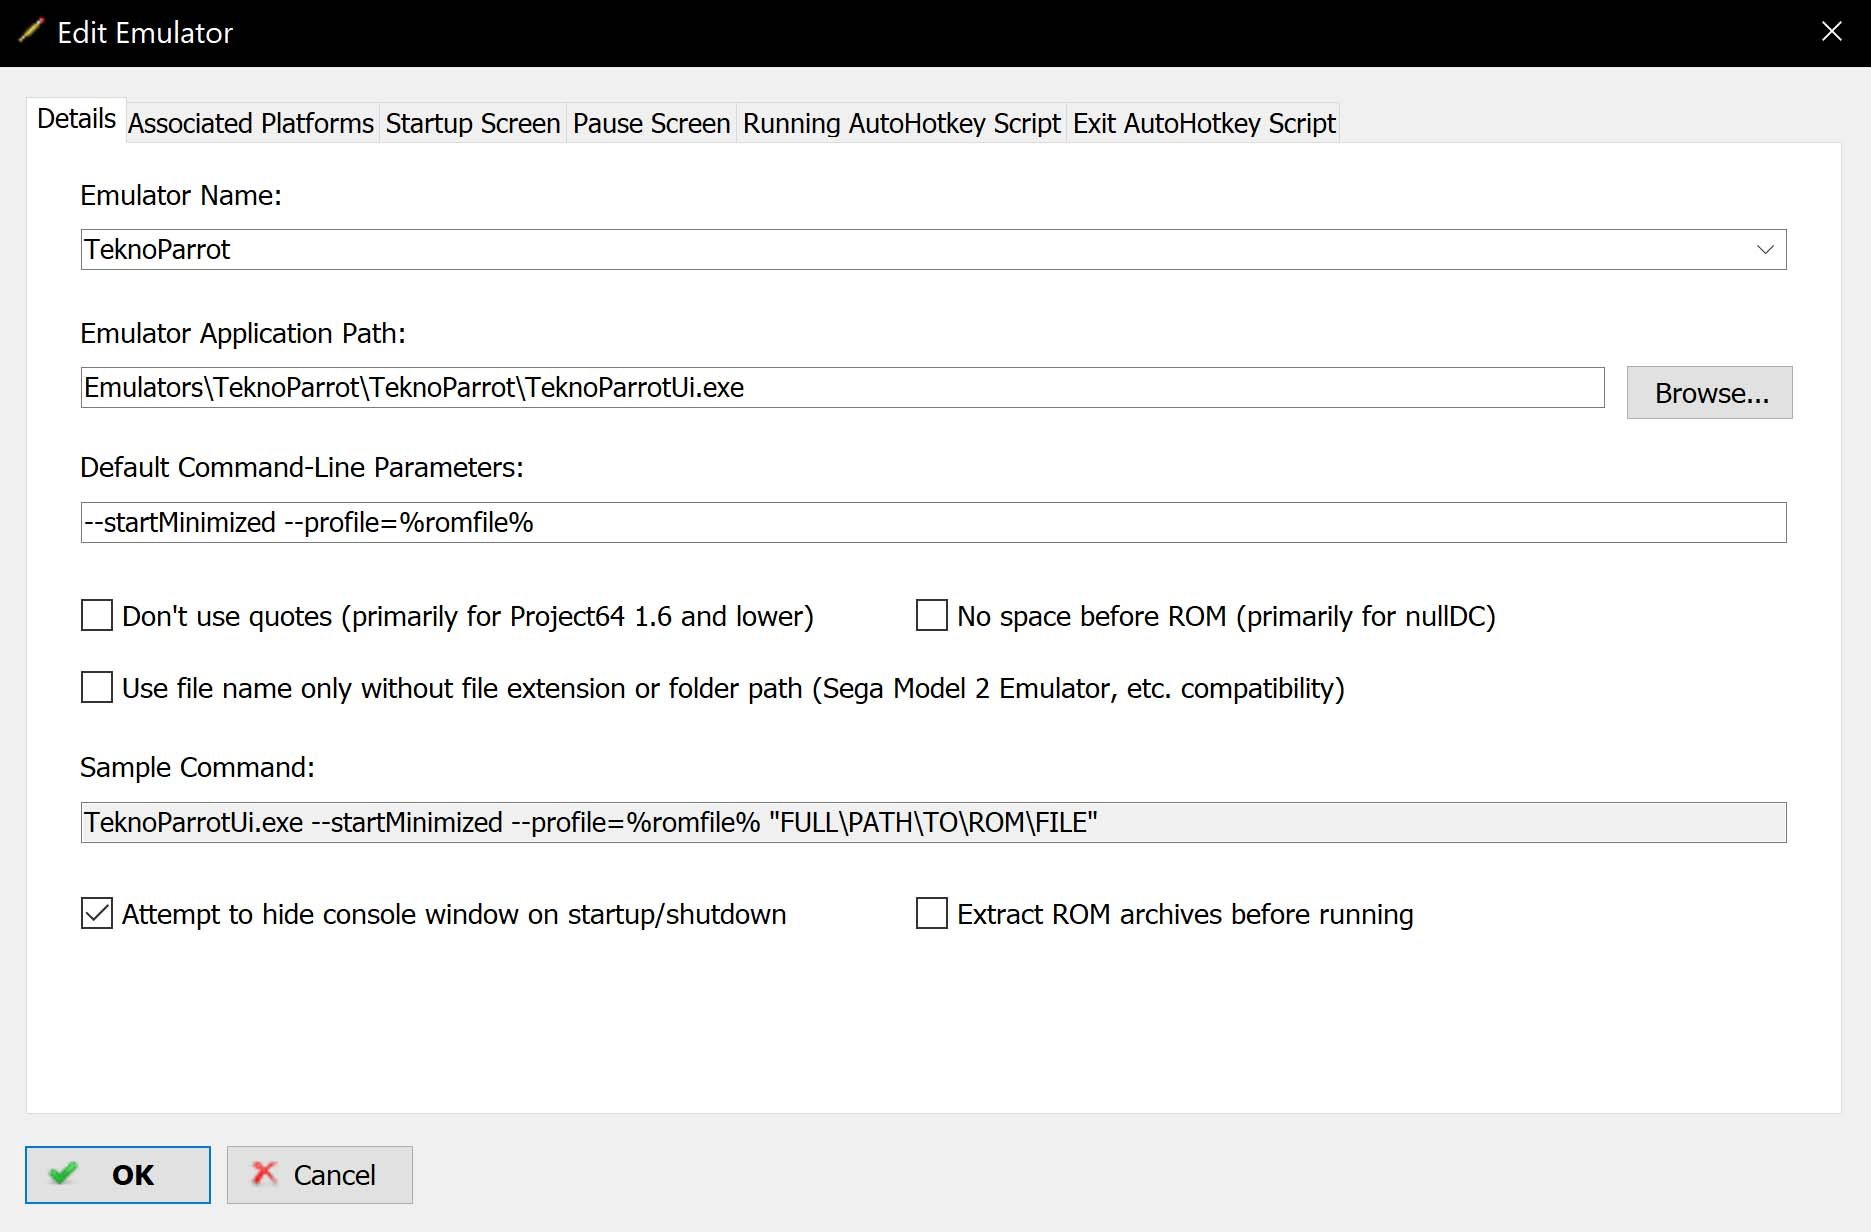Click the Emulator Application Path field
The height and width of the screenshot is (1232, 1871).
pyautogui.click(x=842, y=388)
